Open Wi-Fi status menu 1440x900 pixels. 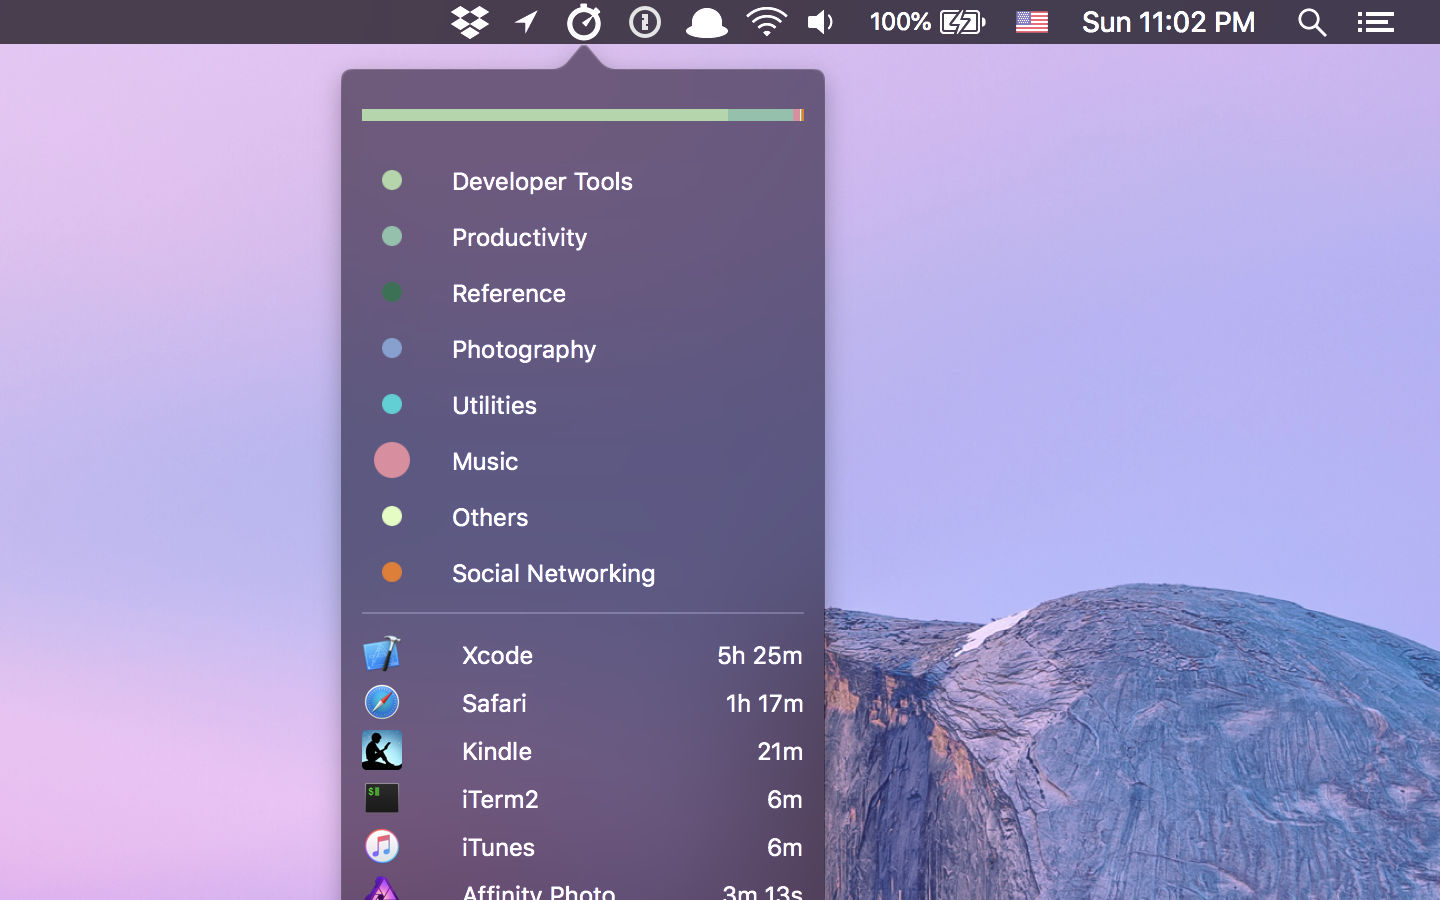click(x=767, y=22)
